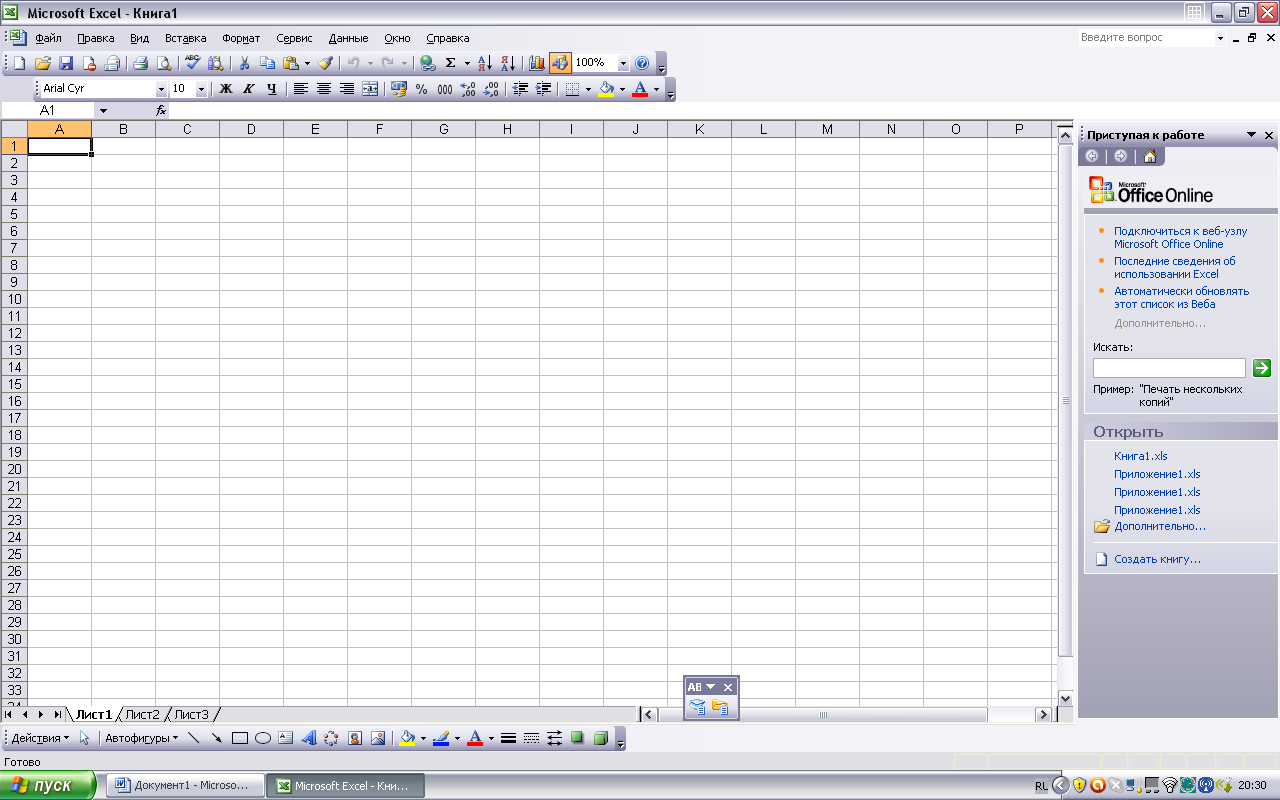Run the spelling check ABC icon

pyautogui.click(x=193, y=63)
